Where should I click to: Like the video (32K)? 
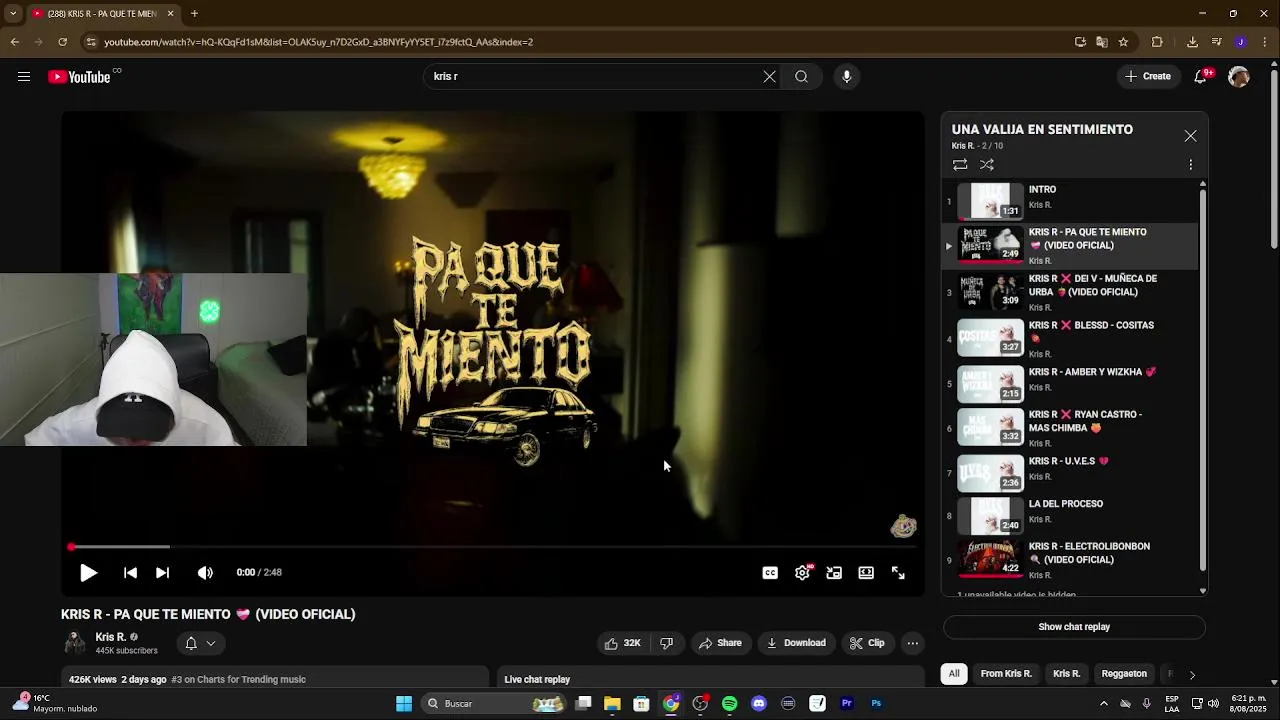622,643
